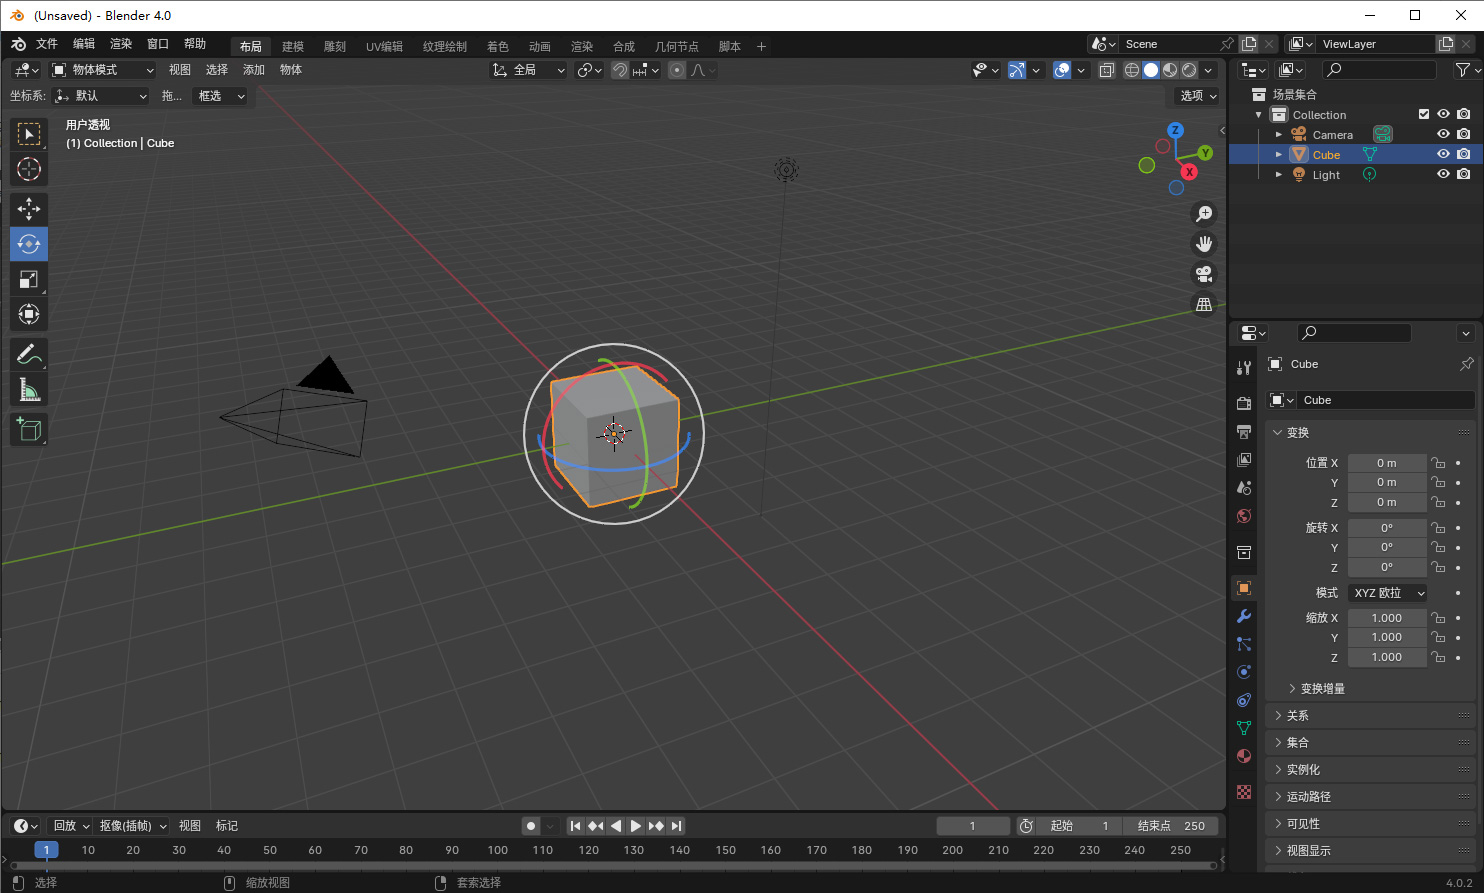Hide Light in viewport via eye icon
This screenshot has height=893, width=1484.
1443,174
